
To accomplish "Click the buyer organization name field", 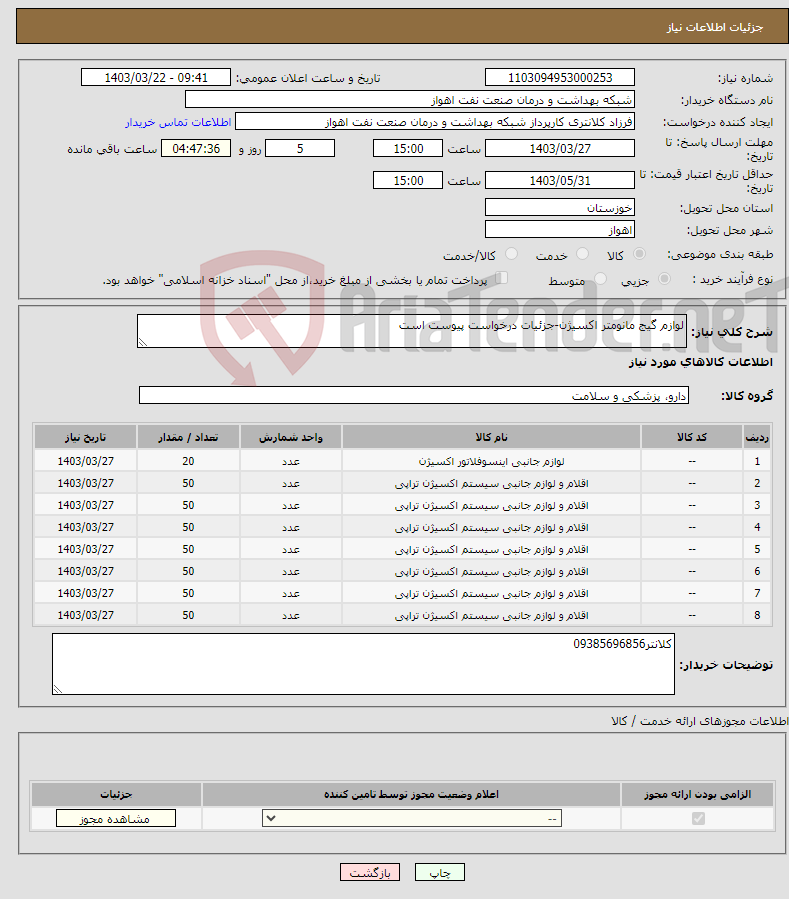I will 410,100.
